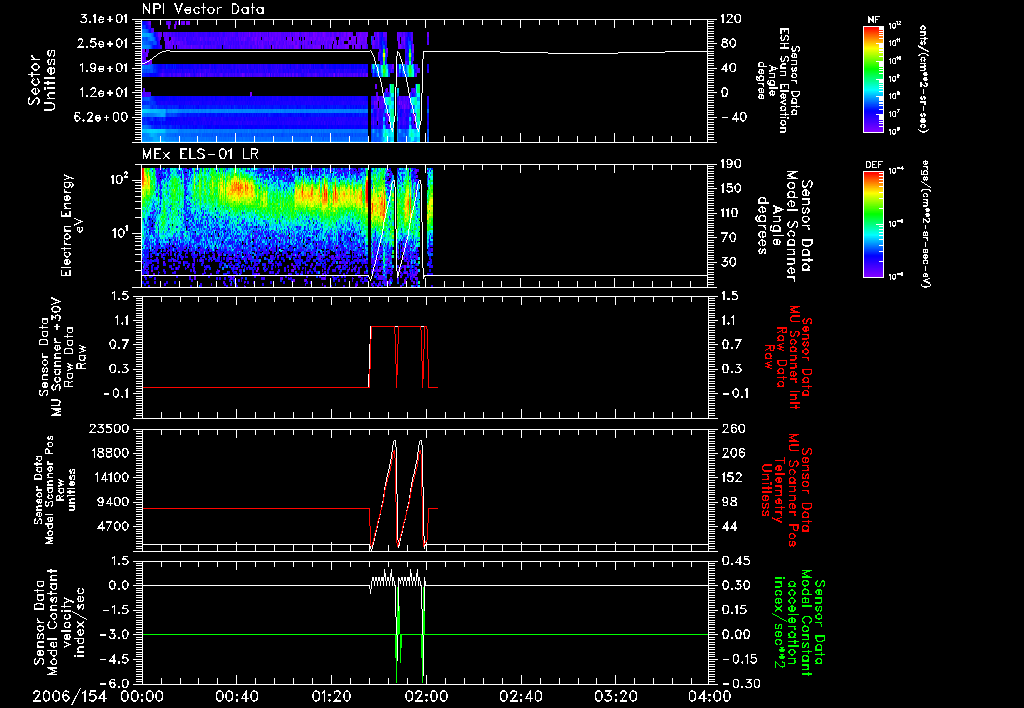Viewport: 1024px width, 708px height.
Task: Click the "4700" scanner position tick value
Action: pyautogui.click(x=114, y=526)
